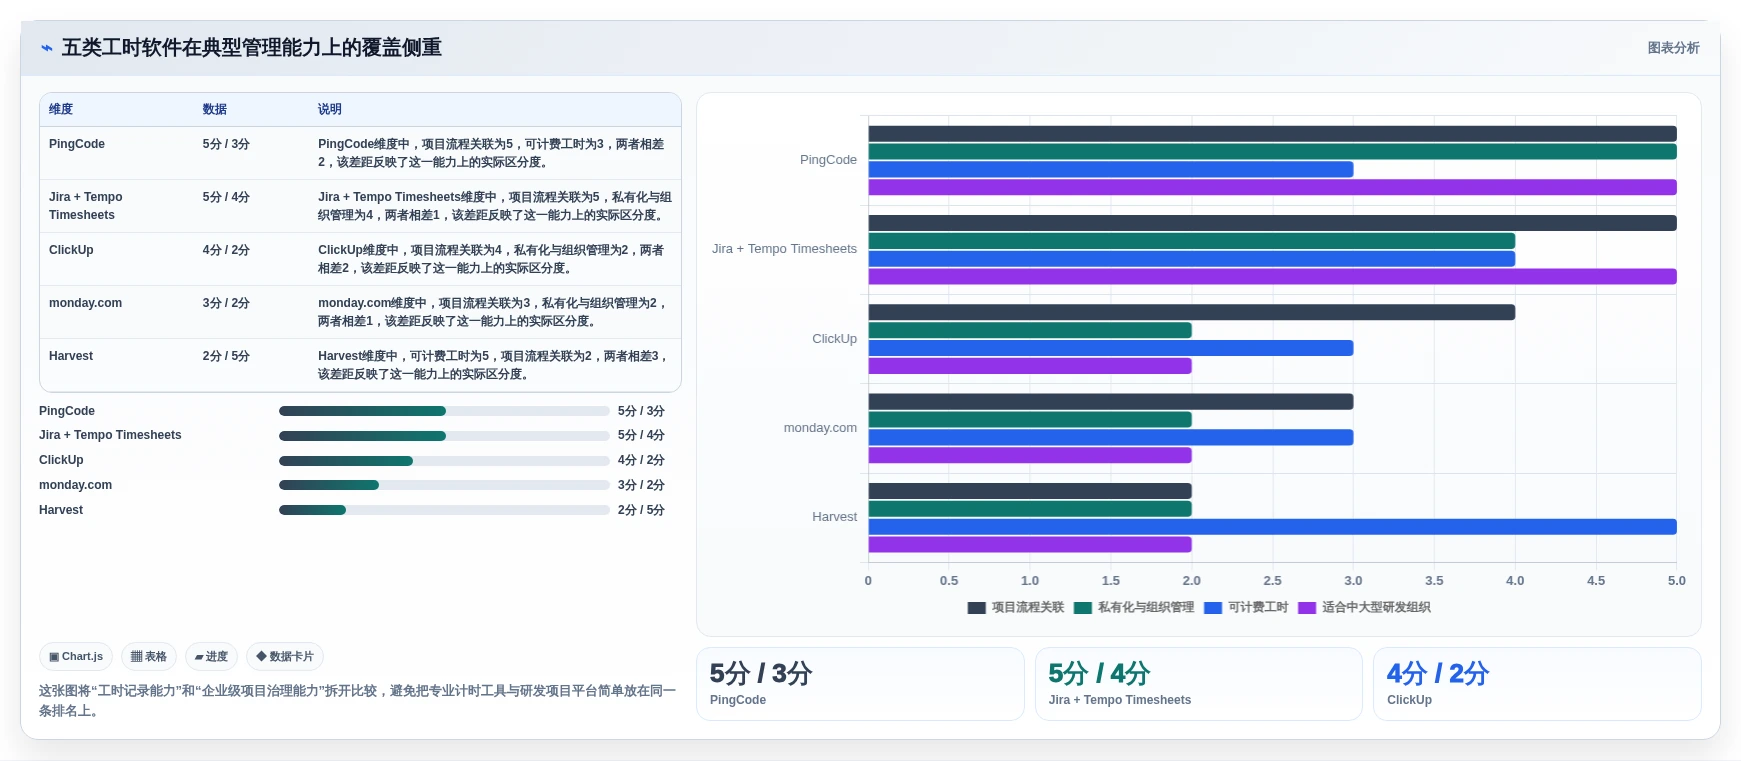Screen dimensions: 1741x761
Task: Click the 维度 column header
Action: [61, 109]
